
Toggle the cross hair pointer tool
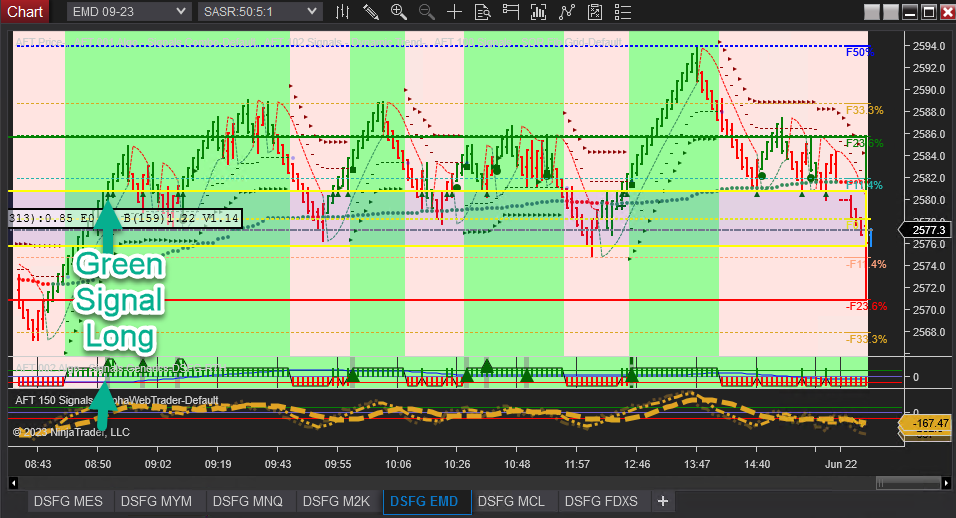click(x=454, y=12)
